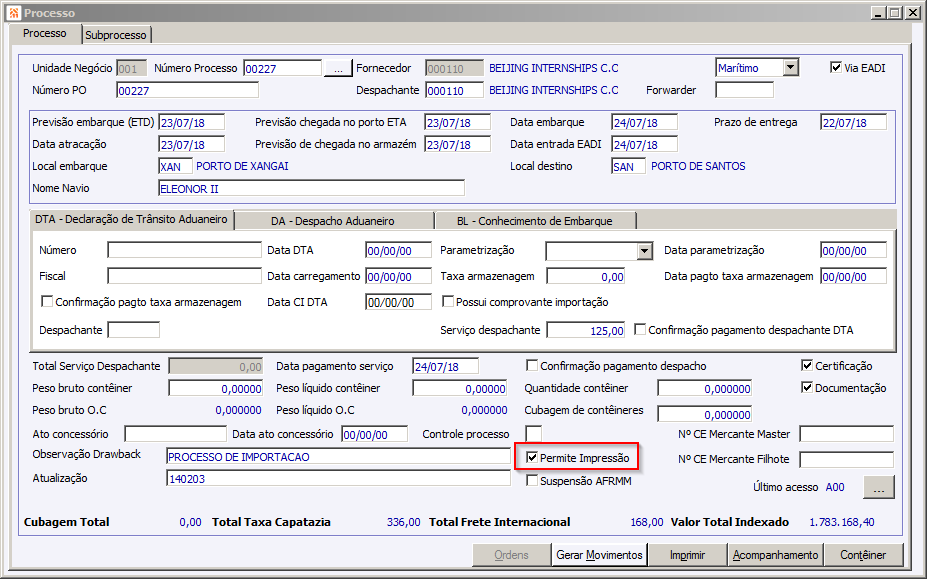
Task: Click Nº CE Mercante Filhote field
Action: 847,459
